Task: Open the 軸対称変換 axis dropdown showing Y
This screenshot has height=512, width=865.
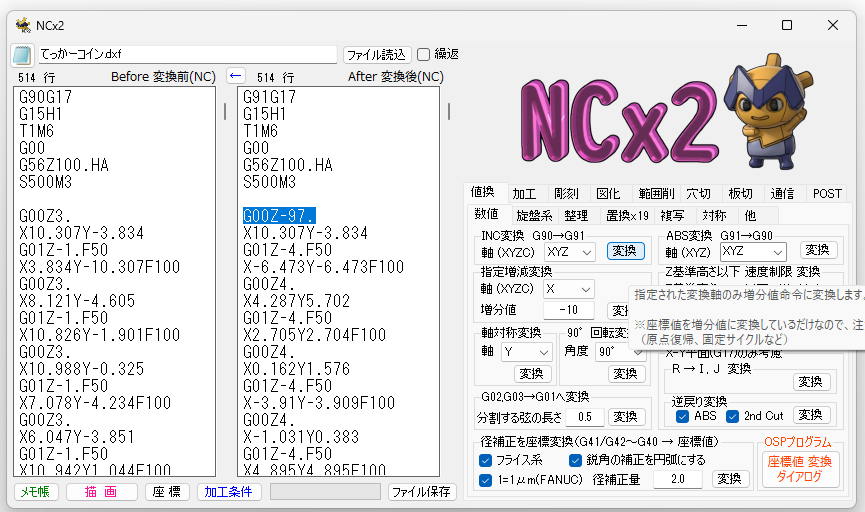Action: click(x=526, y=352)
